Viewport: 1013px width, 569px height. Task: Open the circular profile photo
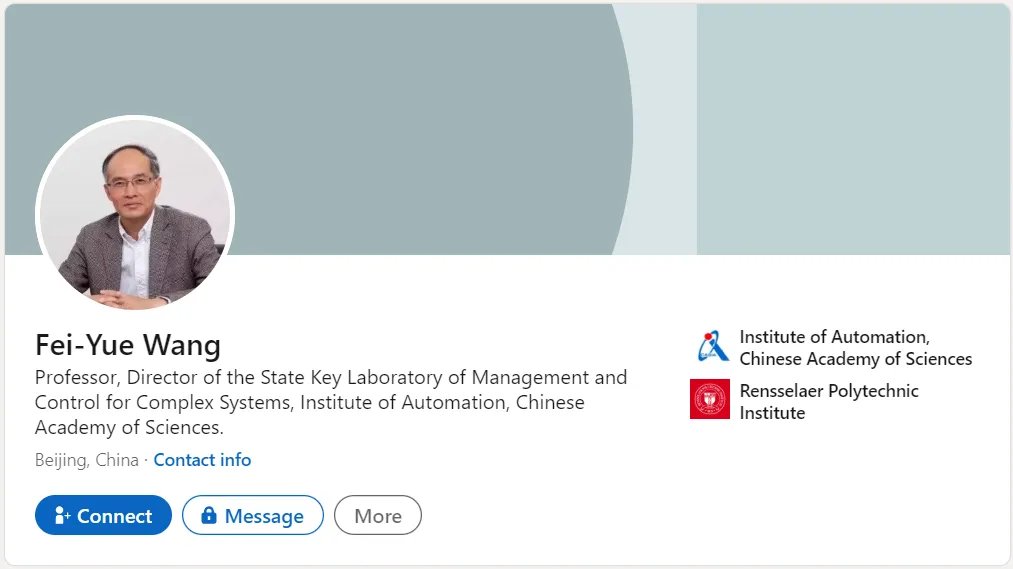[x=135, y=215]
